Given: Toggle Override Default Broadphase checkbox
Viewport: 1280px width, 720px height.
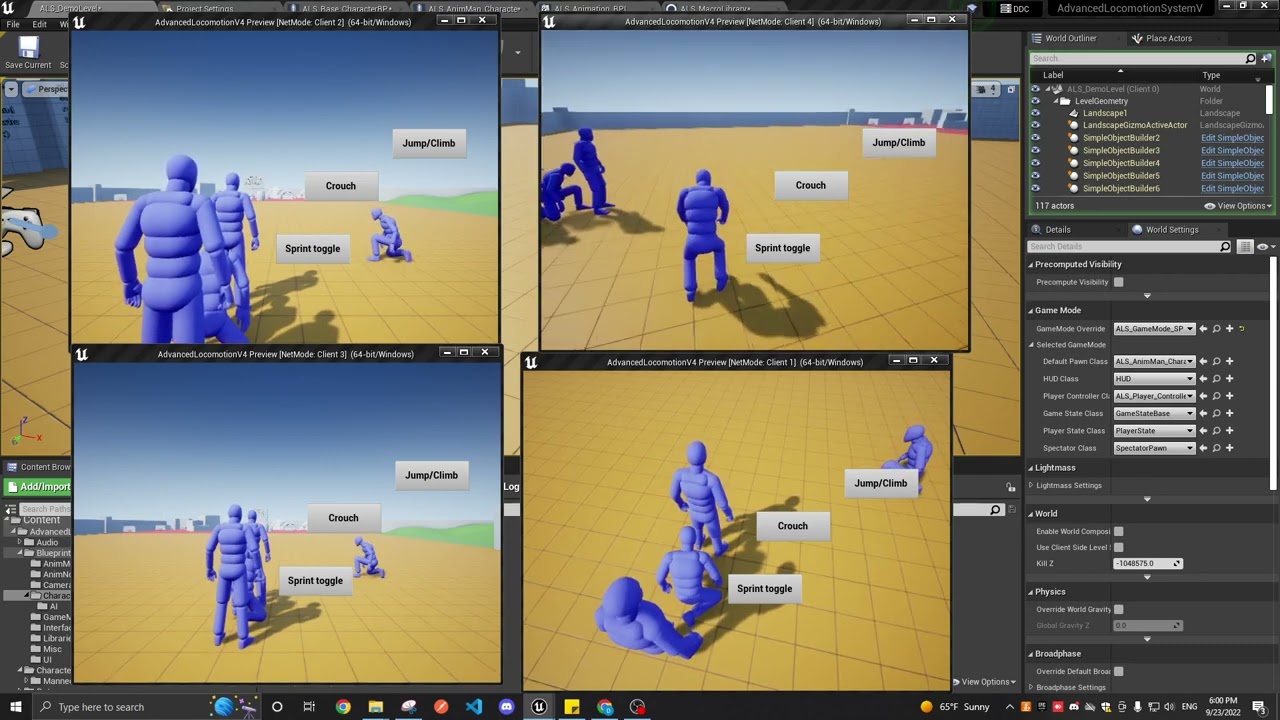Looking at the screenshot, I should [1118, 671].
